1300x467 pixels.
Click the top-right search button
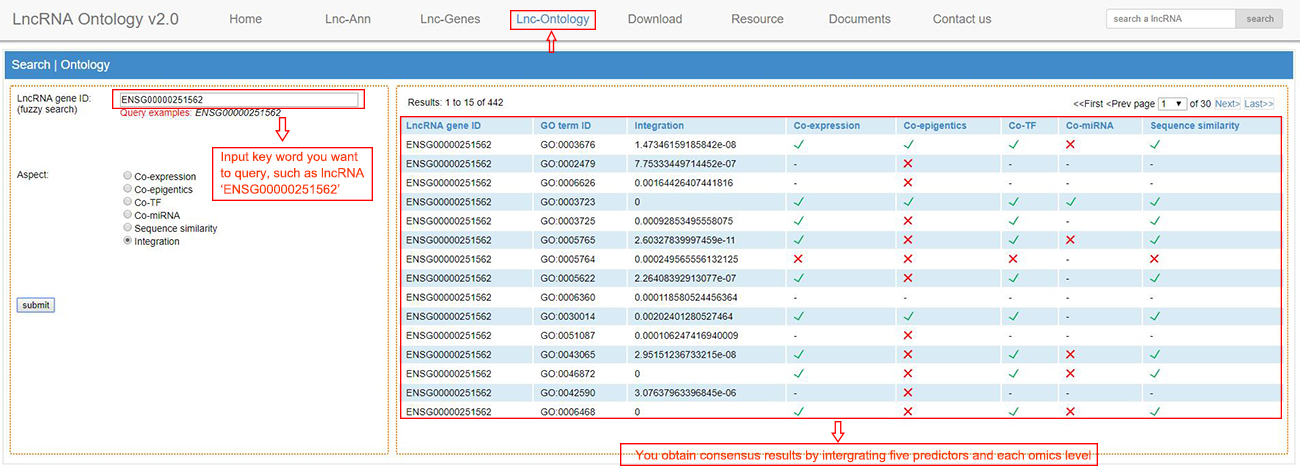click(x=1260, y=19)
